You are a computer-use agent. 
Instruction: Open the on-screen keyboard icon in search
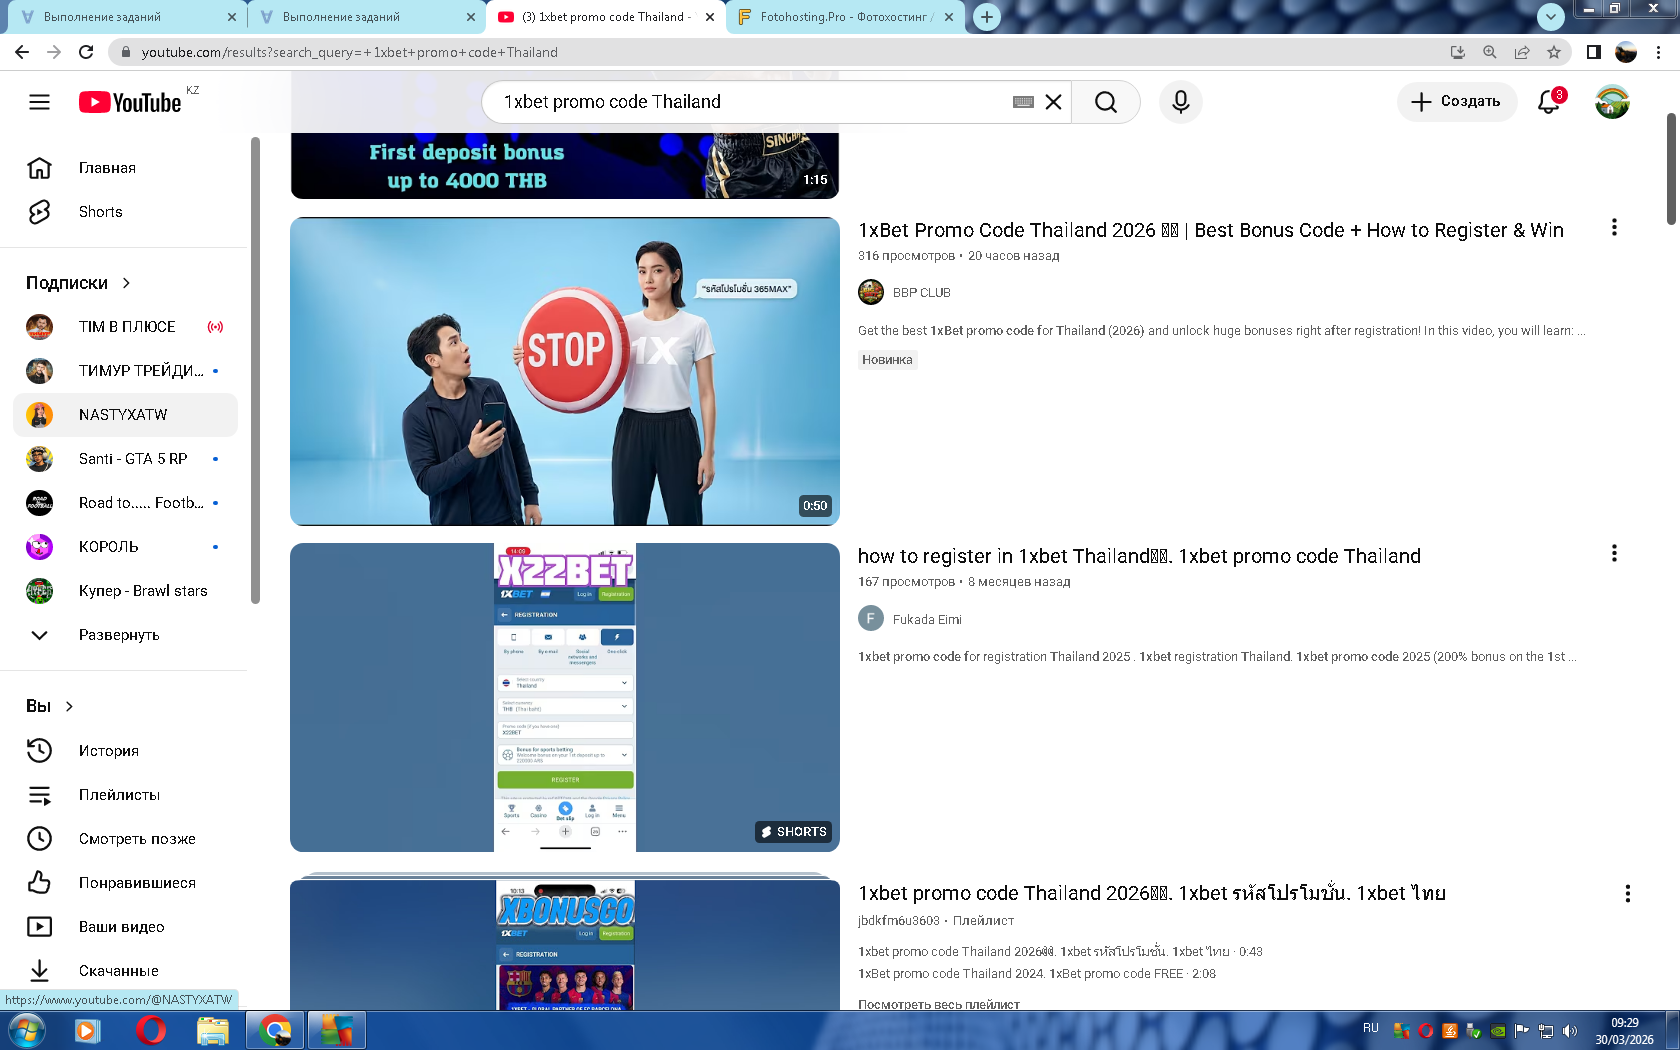[x=1023, y=102]
